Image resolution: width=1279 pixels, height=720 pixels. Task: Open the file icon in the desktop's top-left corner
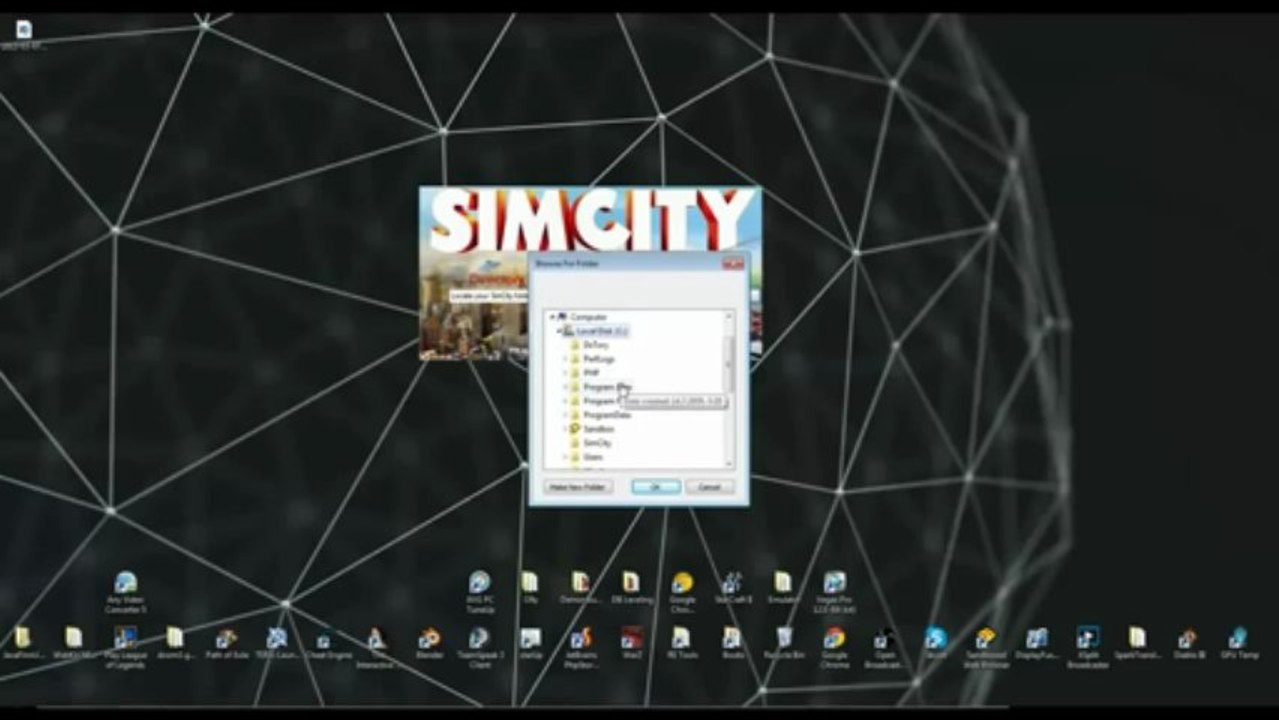coord(23,35)
